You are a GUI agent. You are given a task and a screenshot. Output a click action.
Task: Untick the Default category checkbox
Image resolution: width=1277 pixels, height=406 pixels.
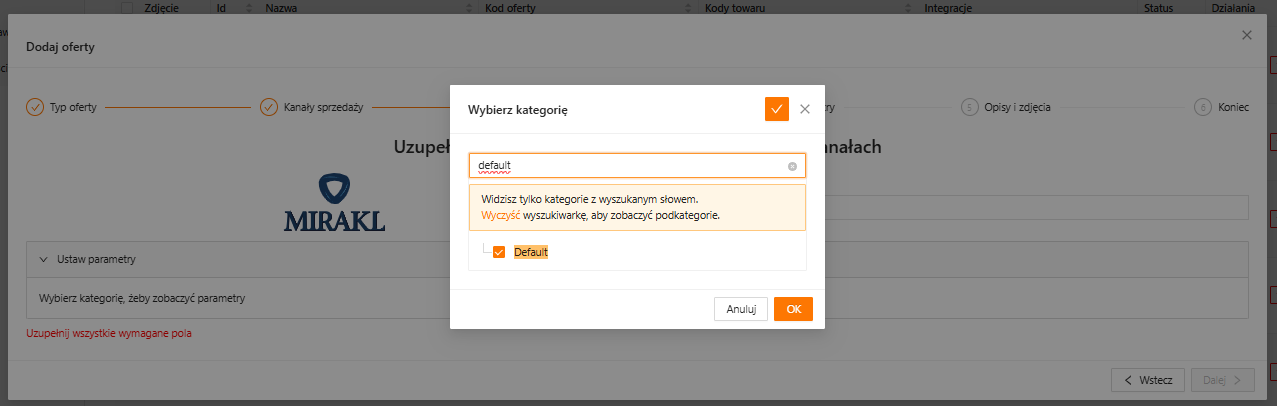[x=499, y=252]
